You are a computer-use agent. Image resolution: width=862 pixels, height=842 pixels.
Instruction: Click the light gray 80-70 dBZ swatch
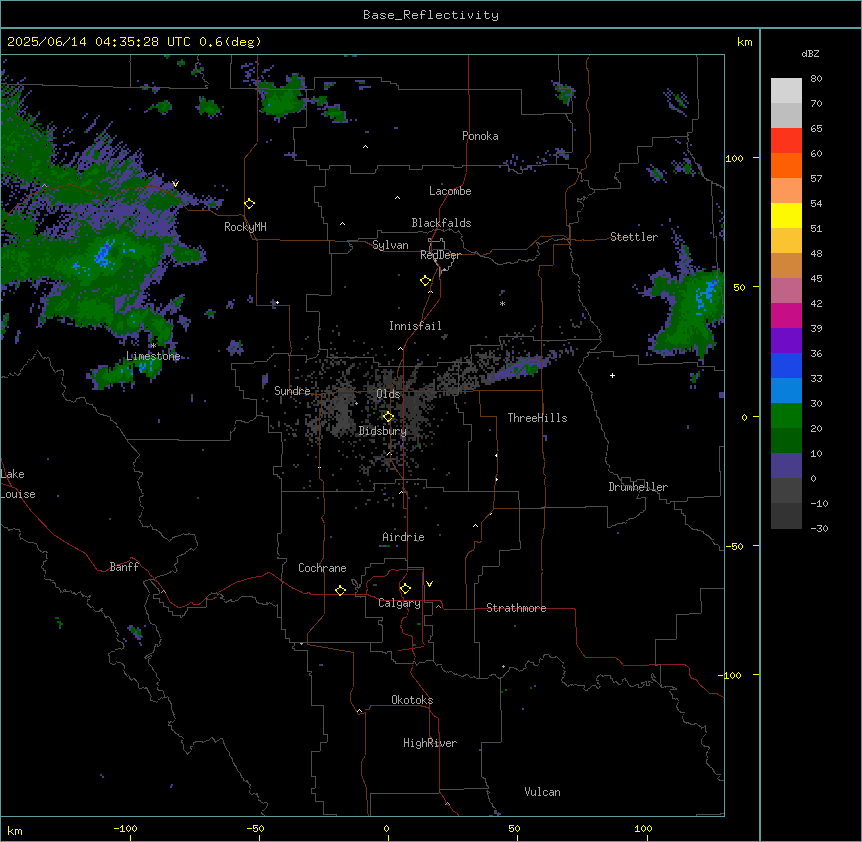(786, 91)
